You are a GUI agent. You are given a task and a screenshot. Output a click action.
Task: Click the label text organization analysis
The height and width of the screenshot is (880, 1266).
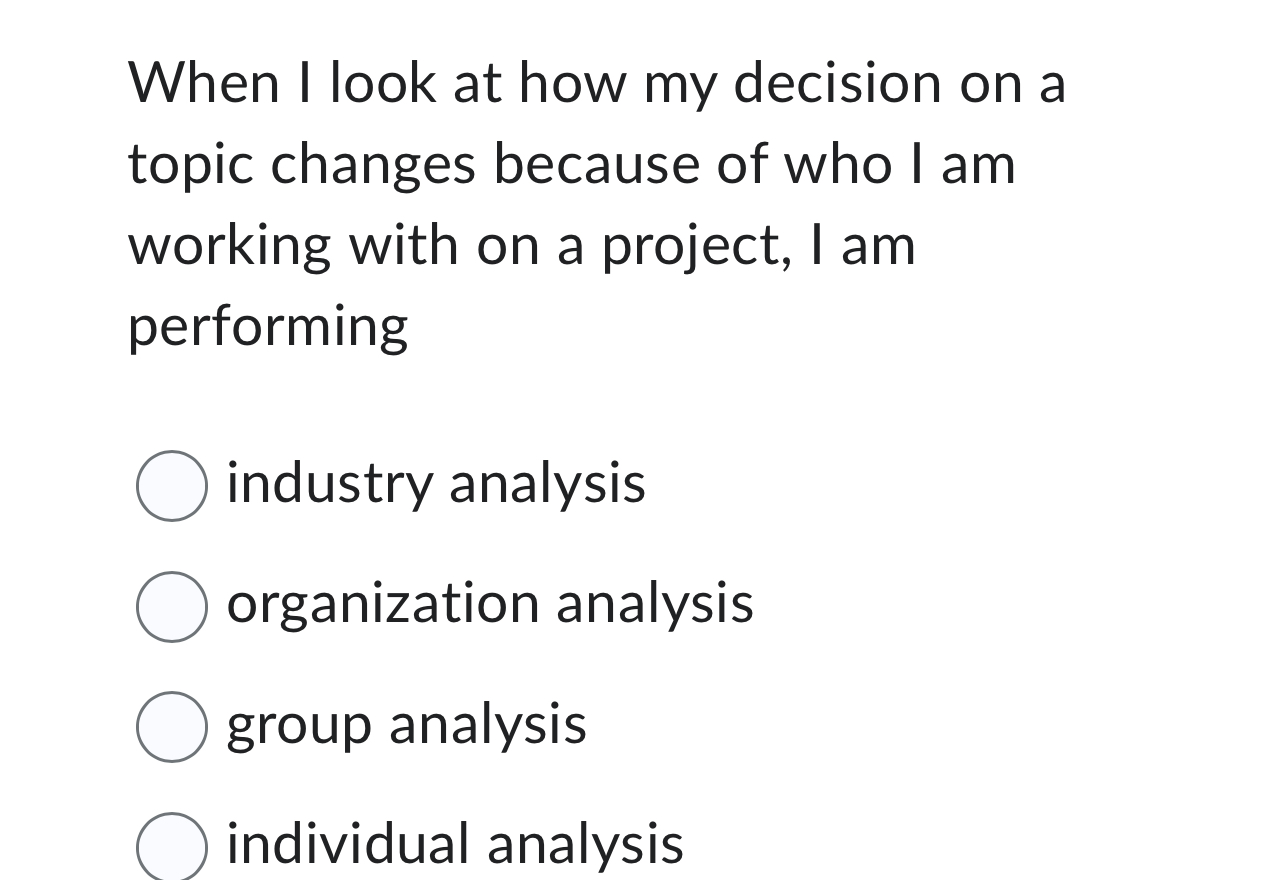489,604
